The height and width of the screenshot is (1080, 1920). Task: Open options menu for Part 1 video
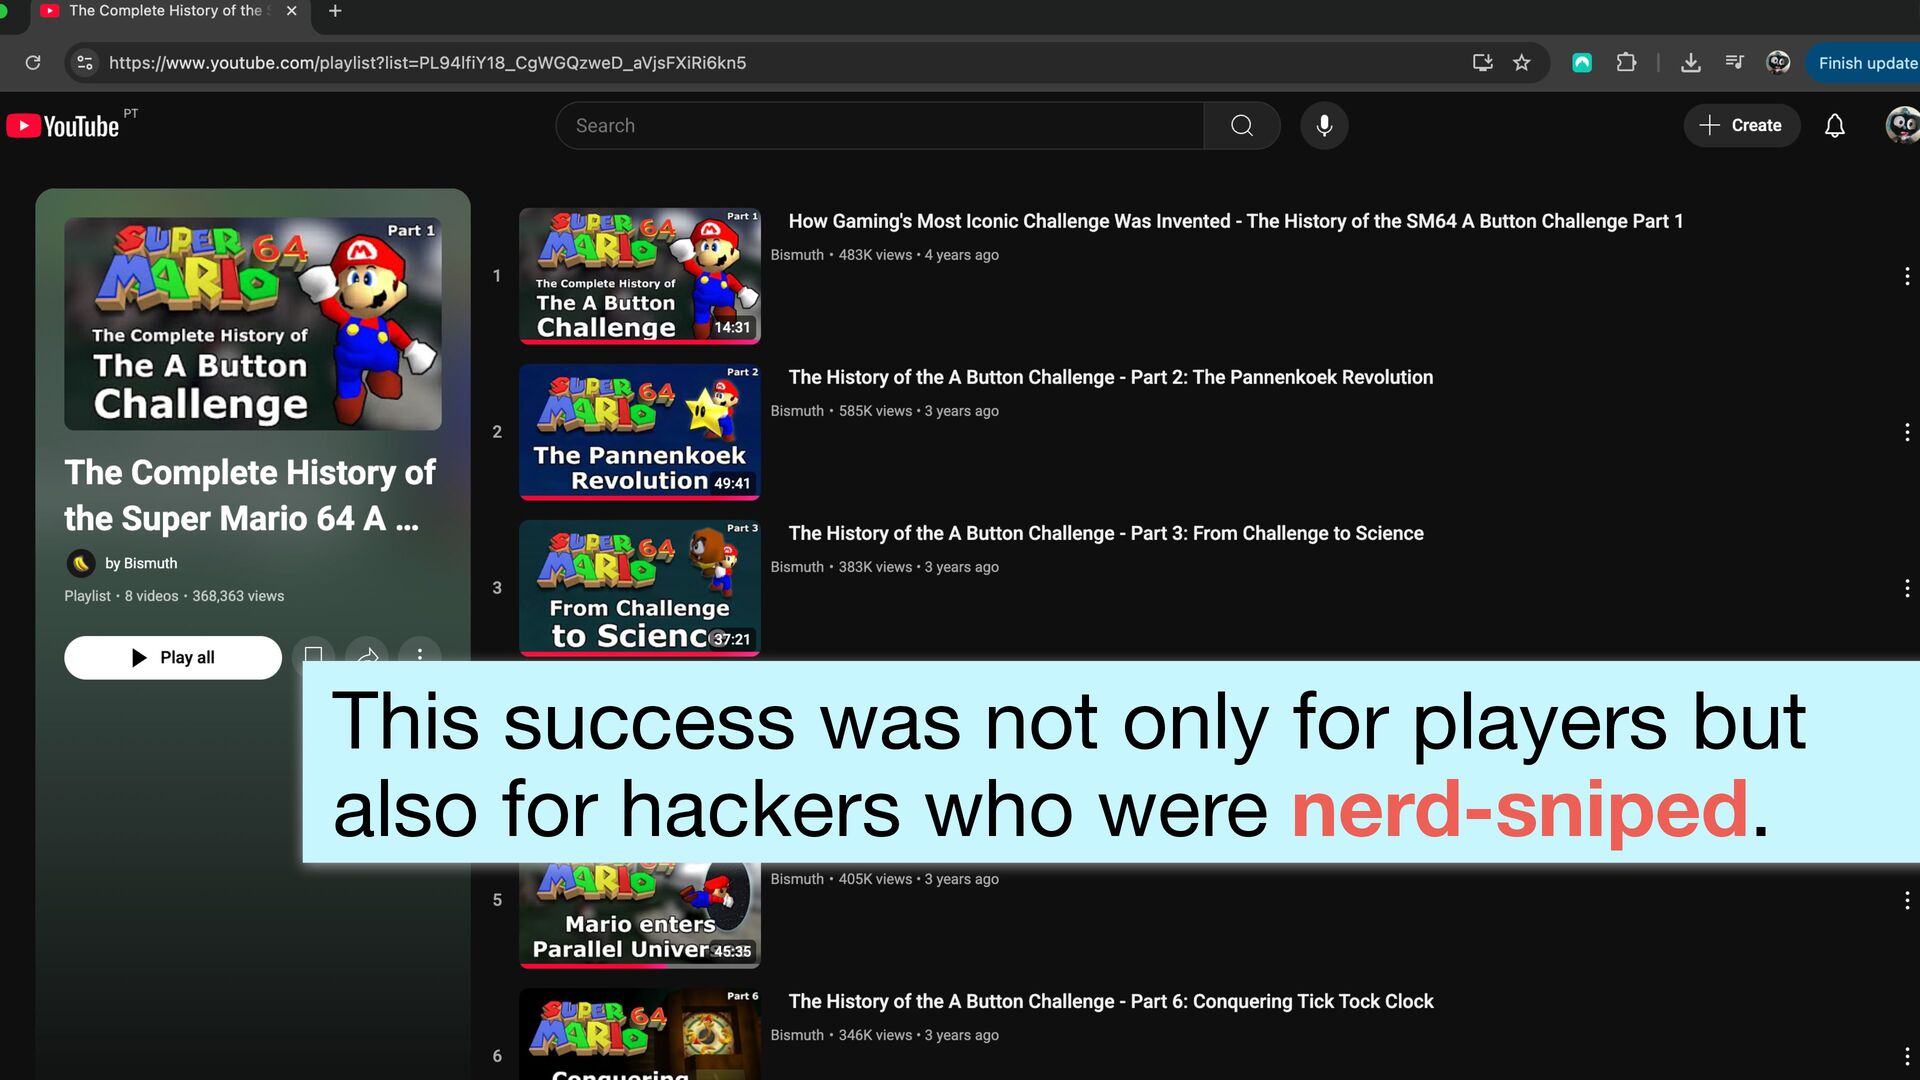(1906, 276)
